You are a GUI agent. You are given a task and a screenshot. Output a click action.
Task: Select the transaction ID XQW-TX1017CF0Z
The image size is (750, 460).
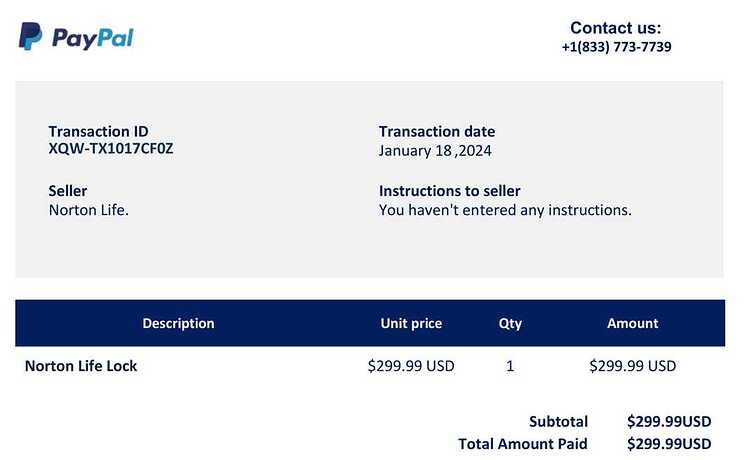pos(110,149)
